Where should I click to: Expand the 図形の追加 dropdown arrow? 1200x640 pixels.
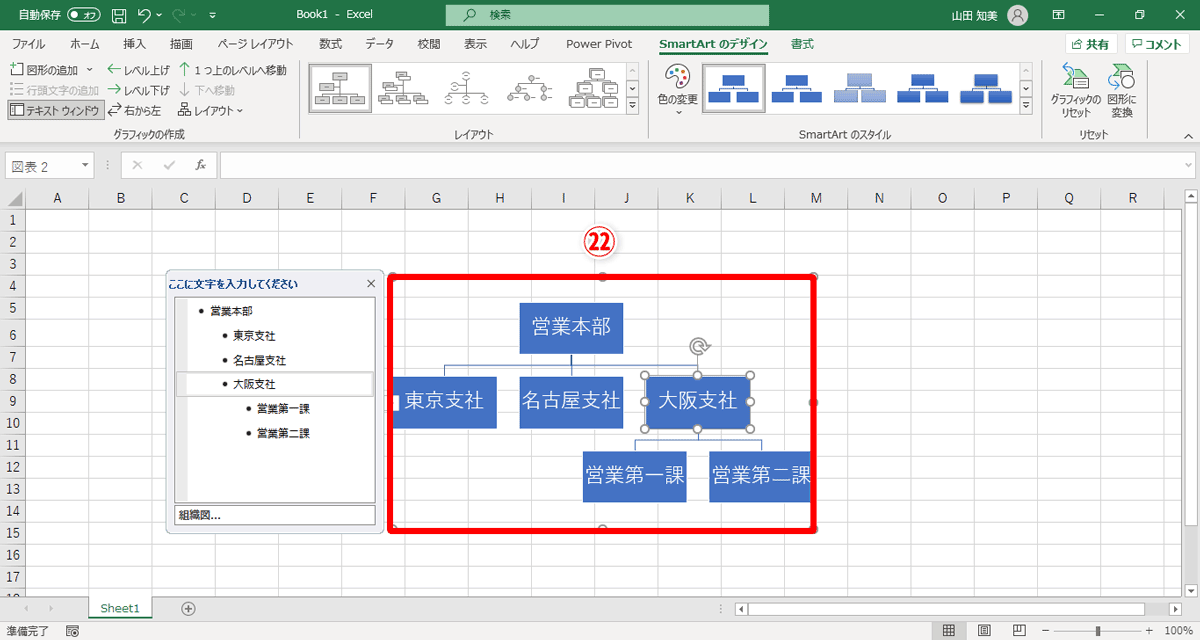point(89,70)
